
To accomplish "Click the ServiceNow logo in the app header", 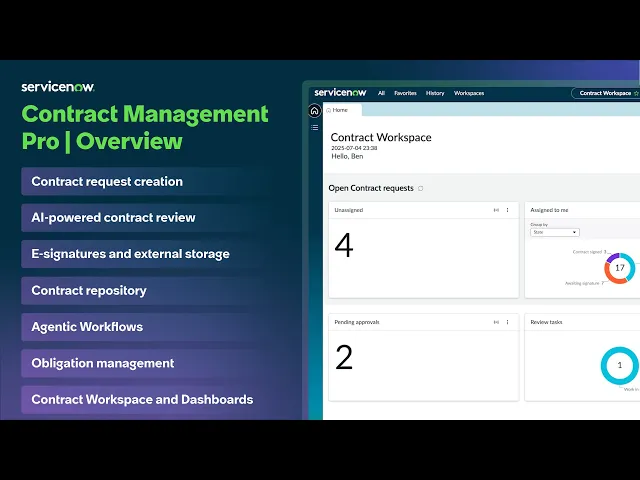I will [340, 93].
